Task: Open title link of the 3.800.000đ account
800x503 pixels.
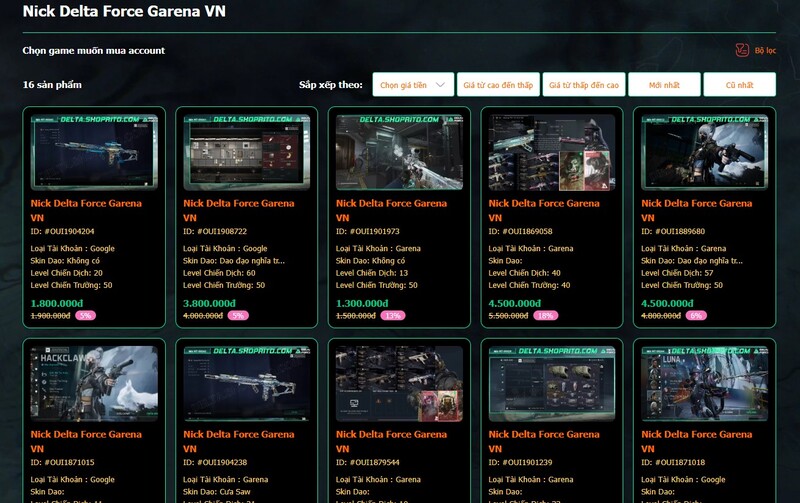Action: point(239,210)
